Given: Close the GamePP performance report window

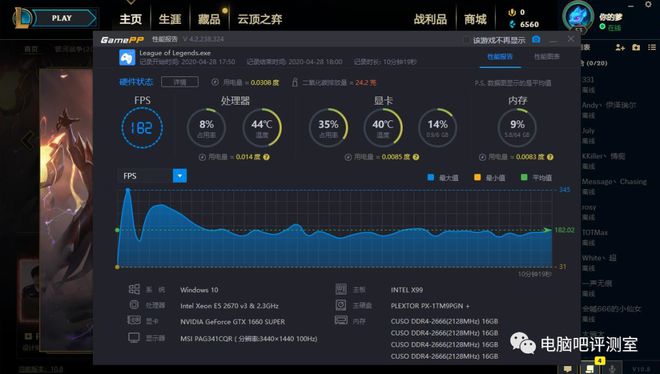Looking at the screenshot, I should pos(571,39).
